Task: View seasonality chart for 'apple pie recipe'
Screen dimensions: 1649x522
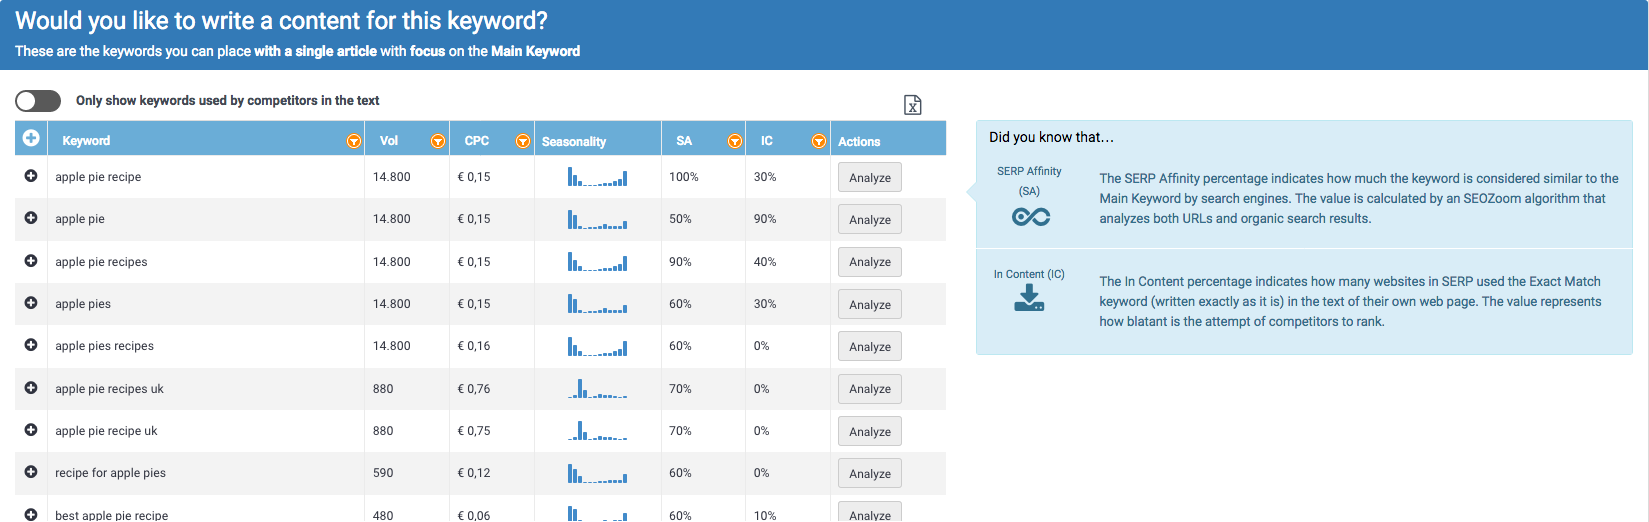Action: [598, 177]
